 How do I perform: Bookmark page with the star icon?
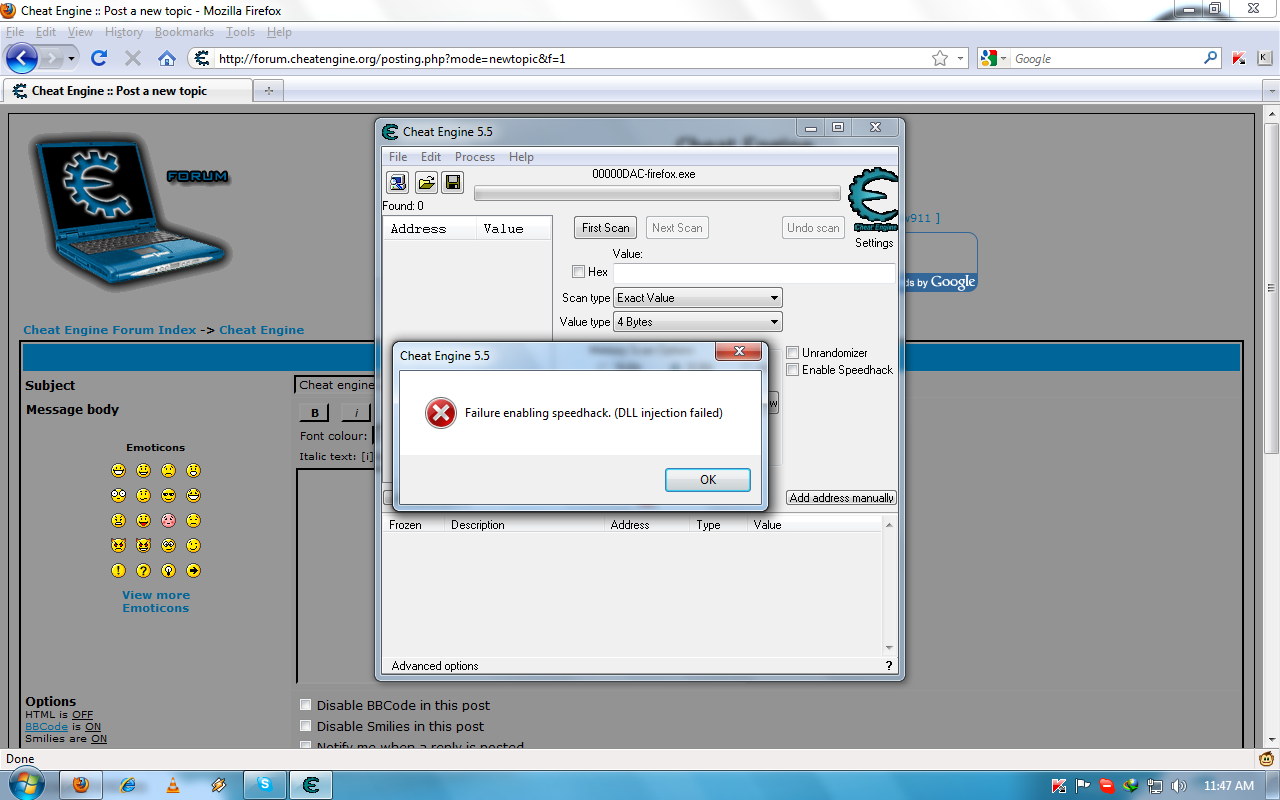pos(940,58)
